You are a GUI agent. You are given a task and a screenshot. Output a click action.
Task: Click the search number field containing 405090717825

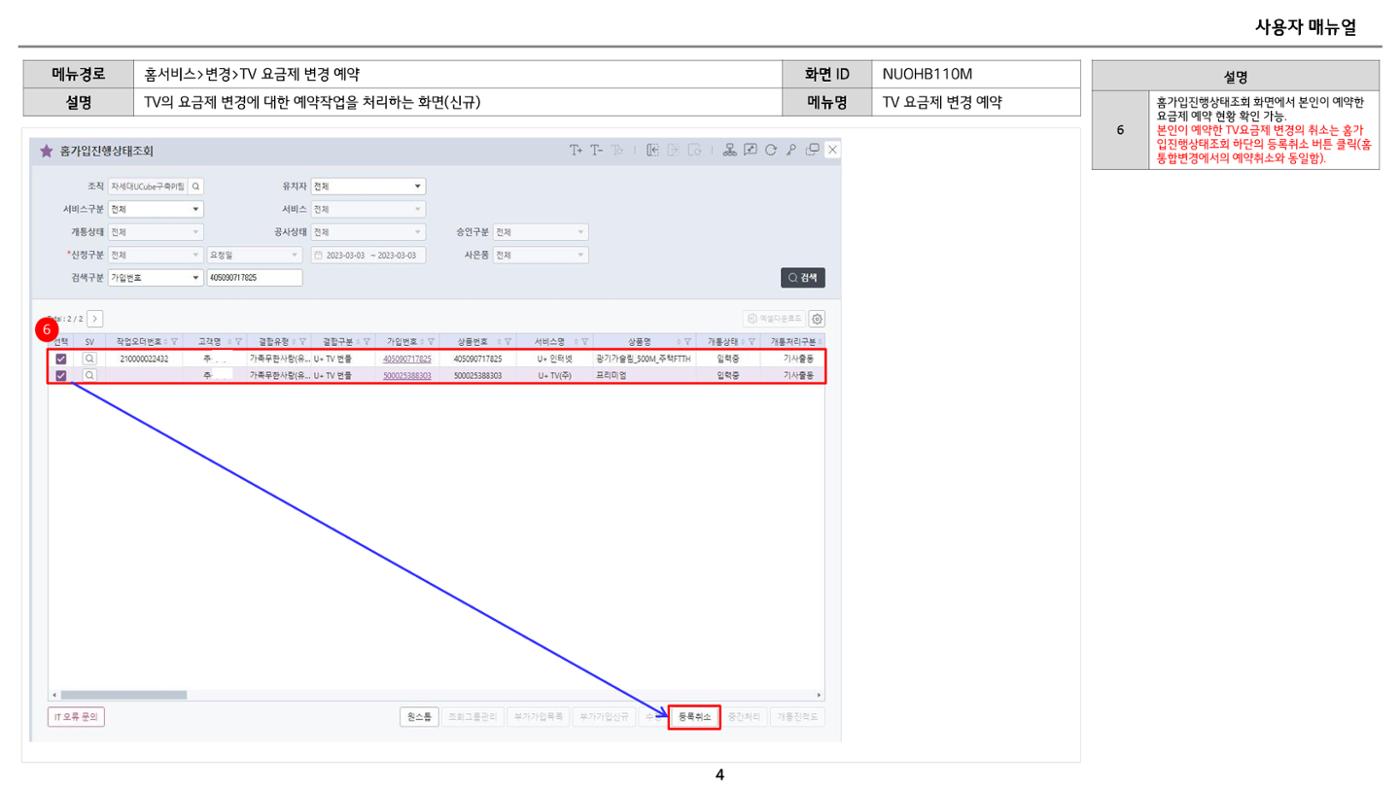[254, 278]
